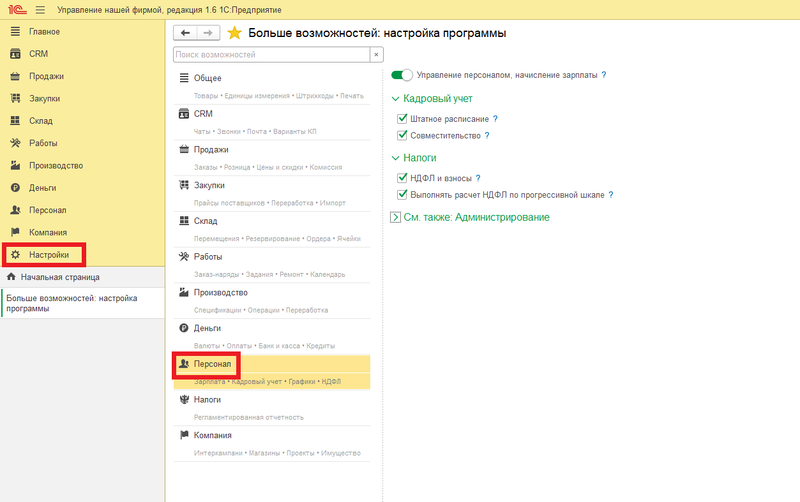Image resolution: width=800 pixels, height=502 pixels.
Task: Open help for Совместительство
Action: tap(487, 135)
